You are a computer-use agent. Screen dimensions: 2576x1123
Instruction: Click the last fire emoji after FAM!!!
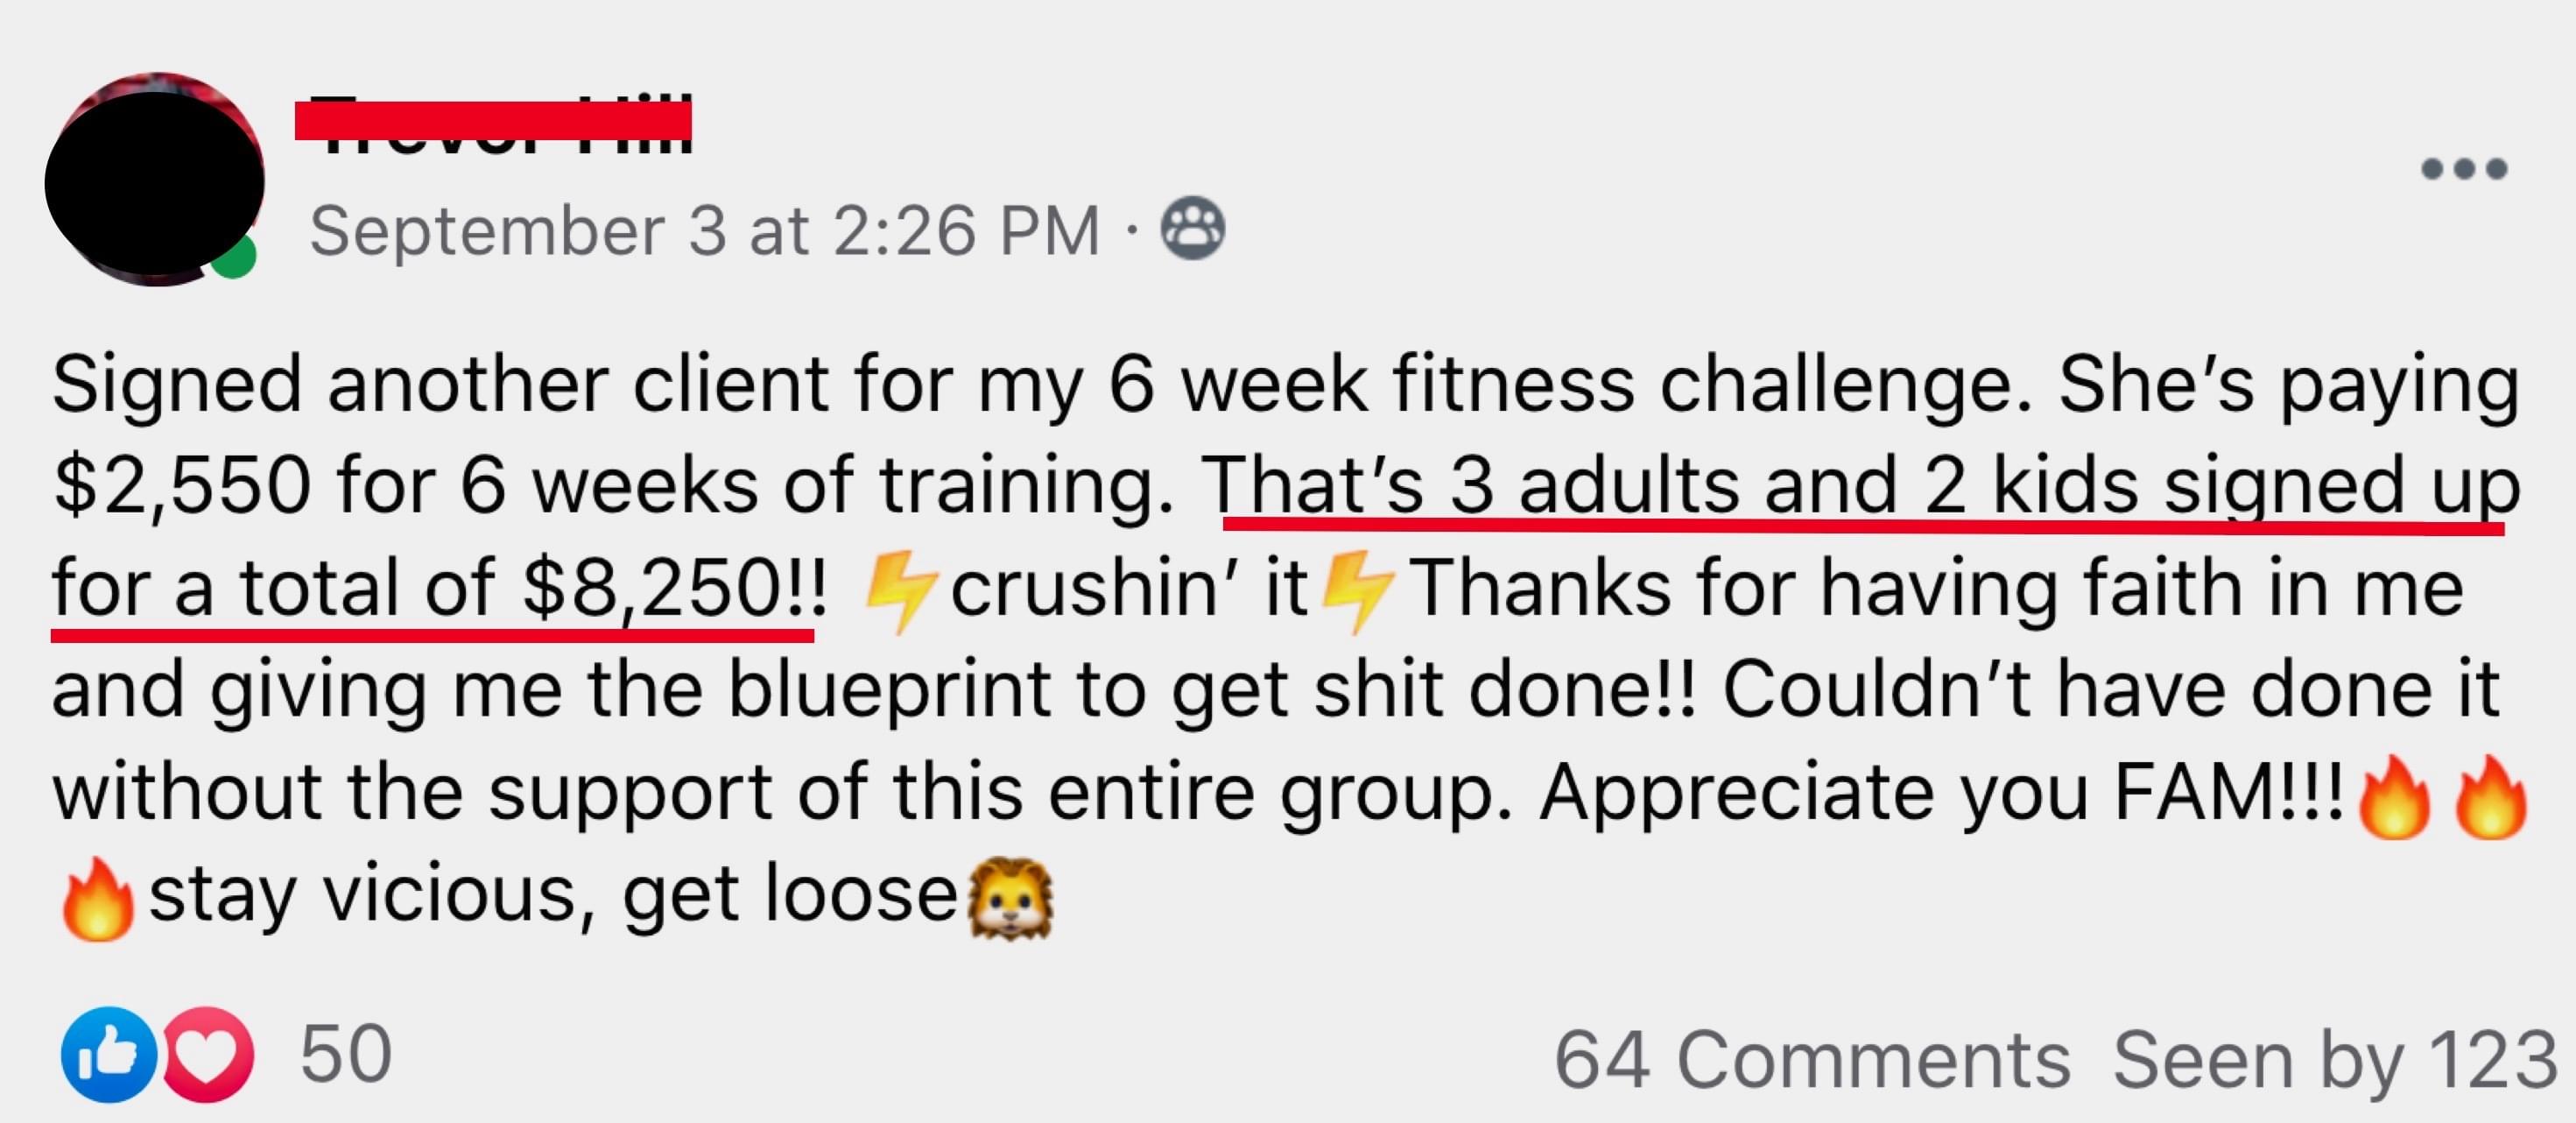2491,796
